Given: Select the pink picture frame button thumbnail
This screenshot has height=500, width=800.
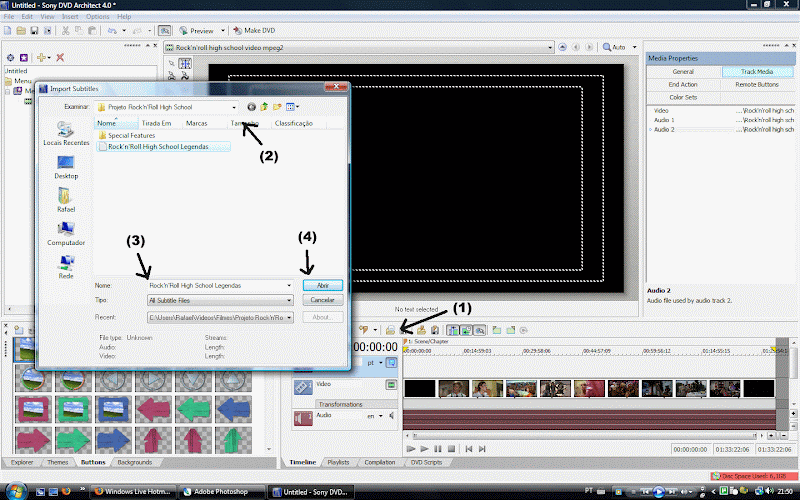Looking at the screenshot, I should 33,409.
